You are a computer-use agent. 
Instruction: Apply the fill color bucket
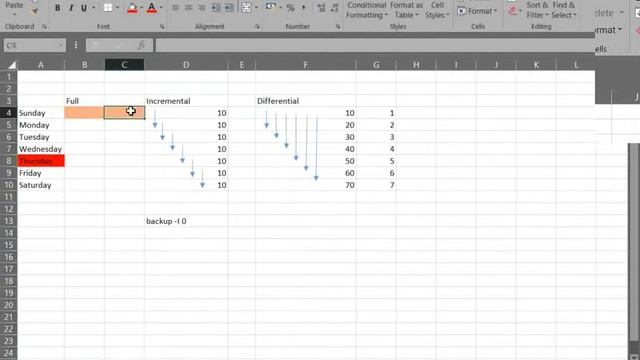pos(132,8)
